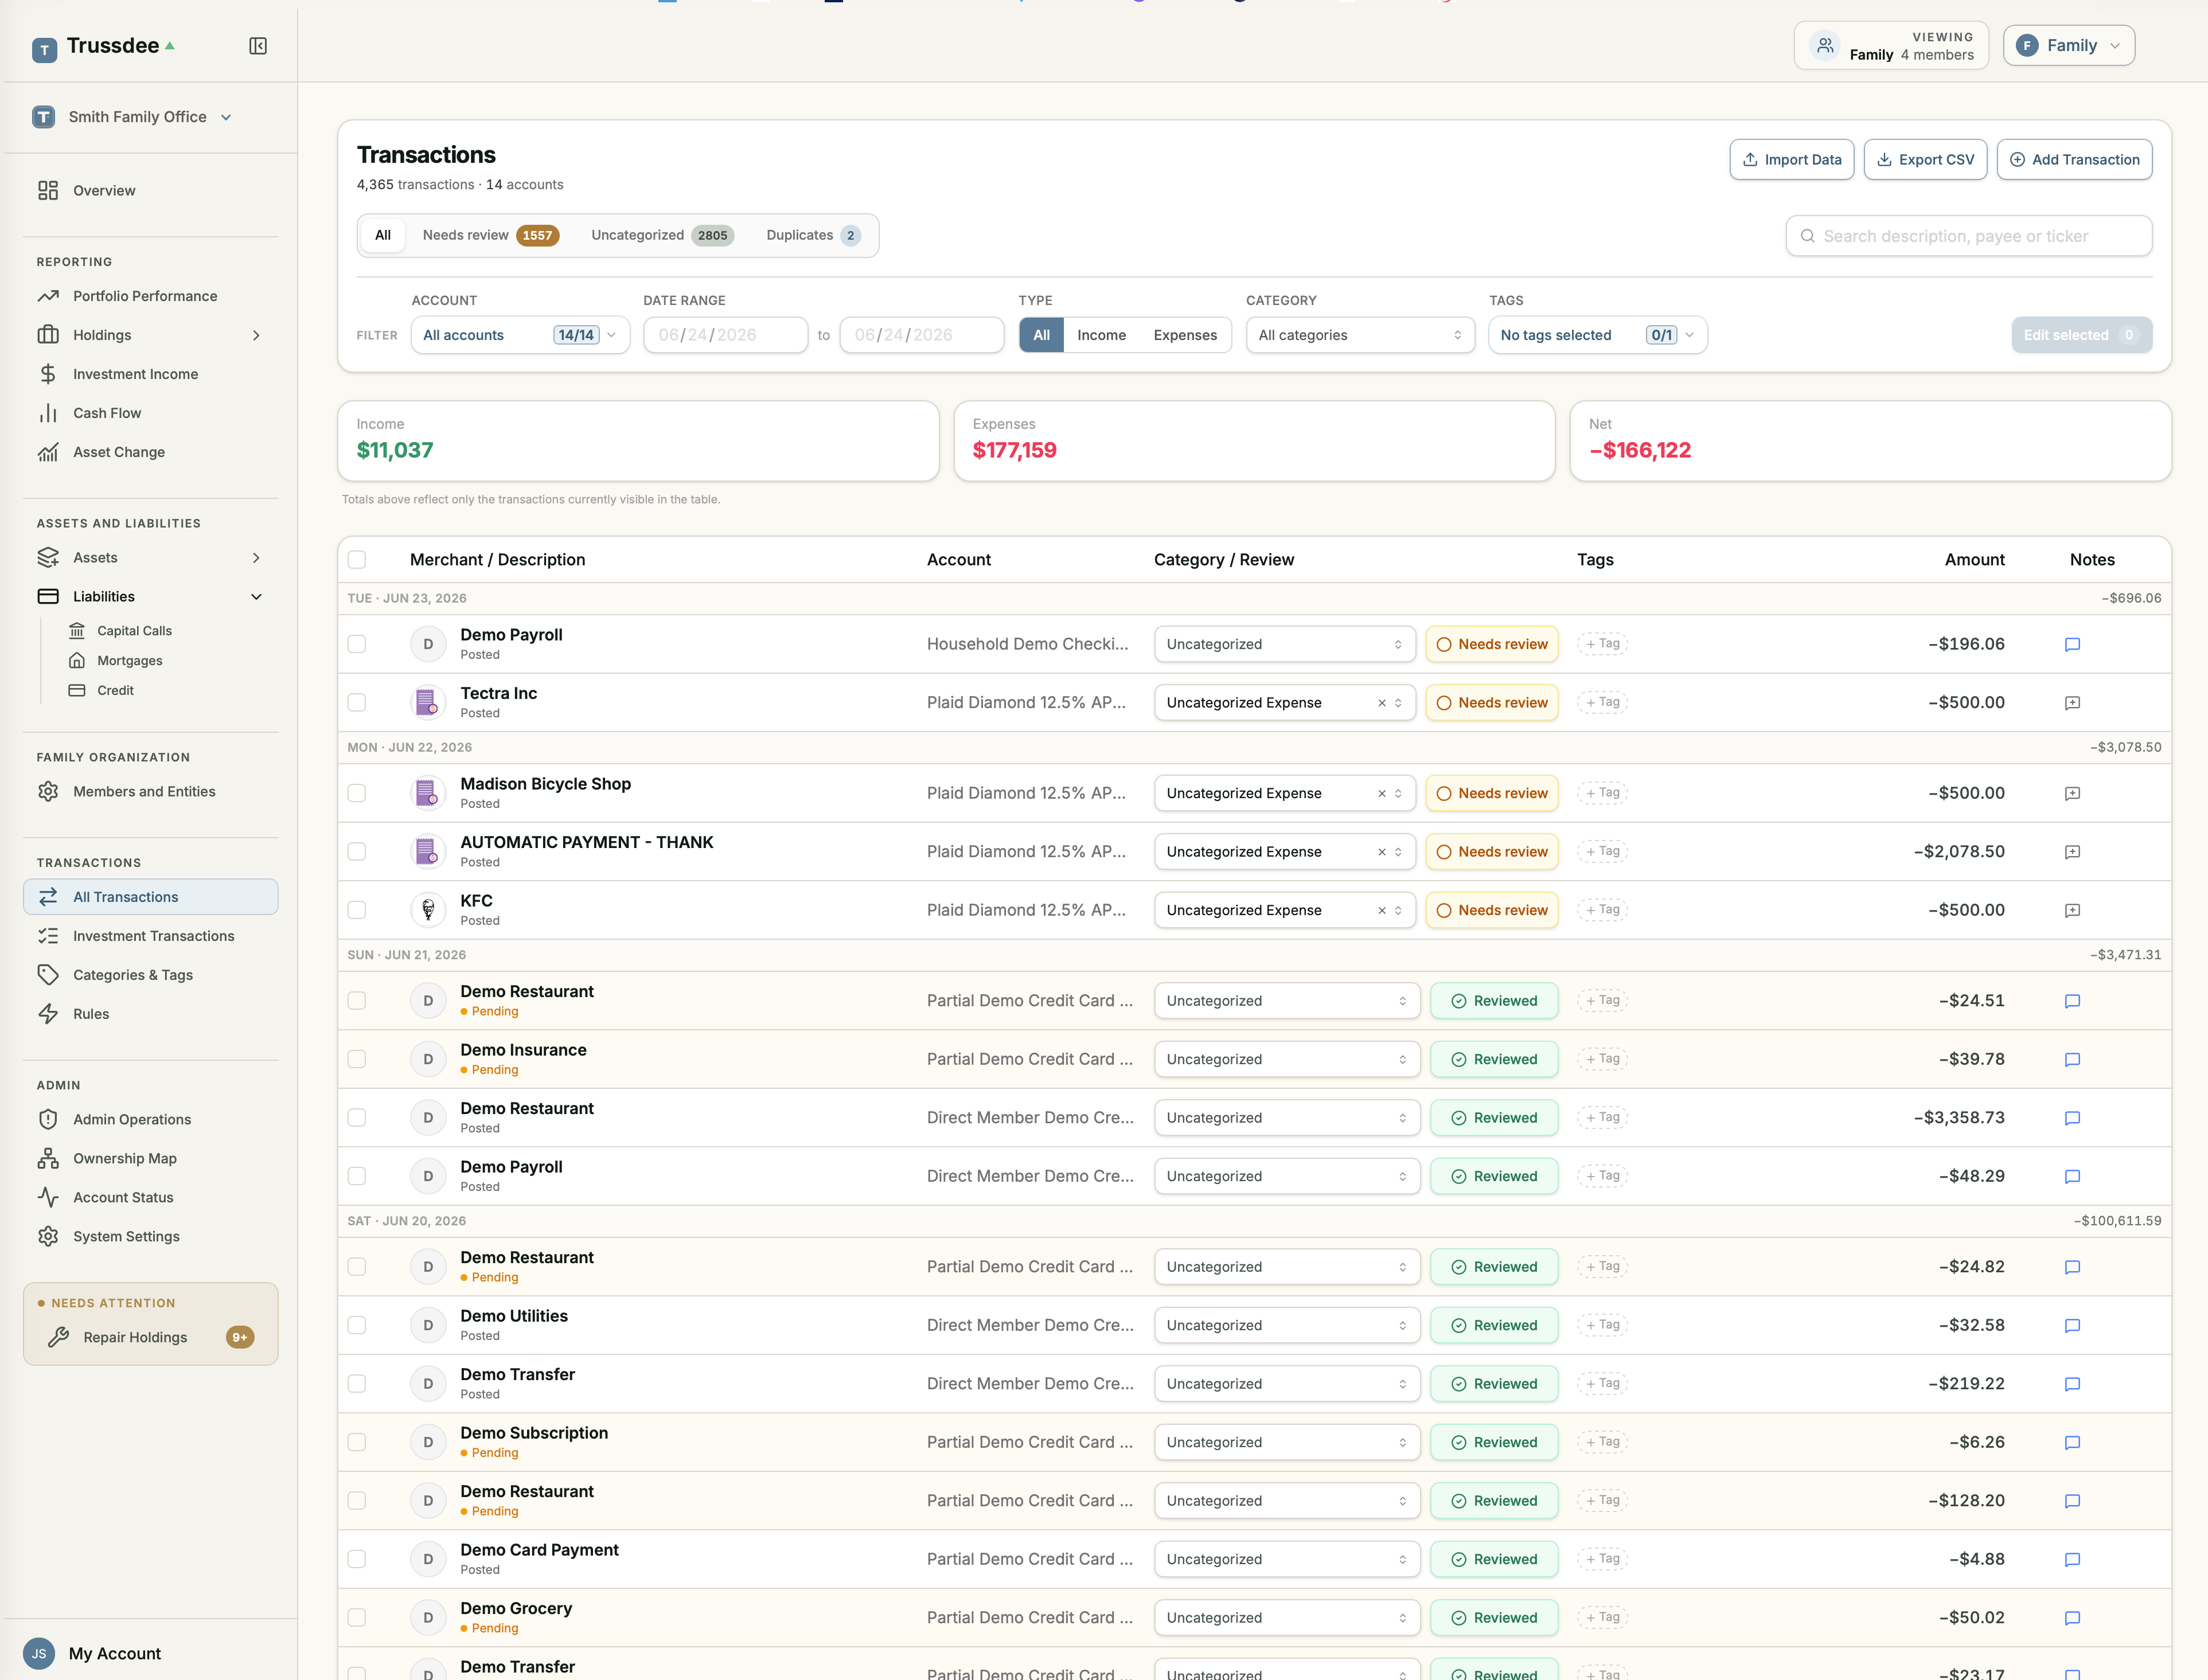Click Repair Holdings wrench icon

[59, 1337]
